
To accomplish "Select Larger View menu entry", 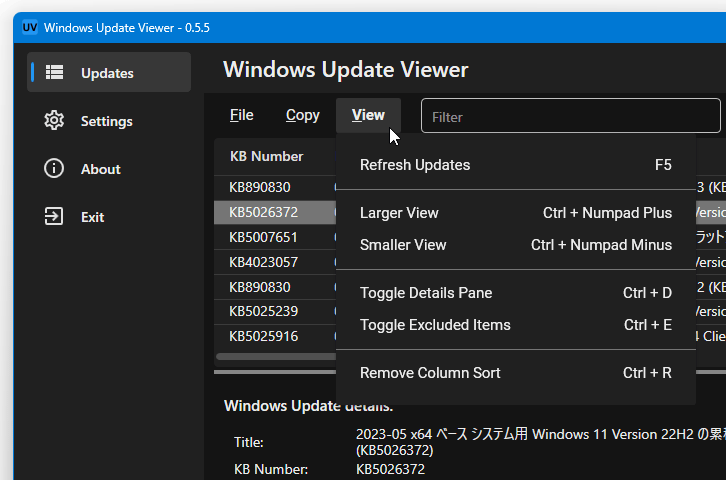I will [516, 213].
